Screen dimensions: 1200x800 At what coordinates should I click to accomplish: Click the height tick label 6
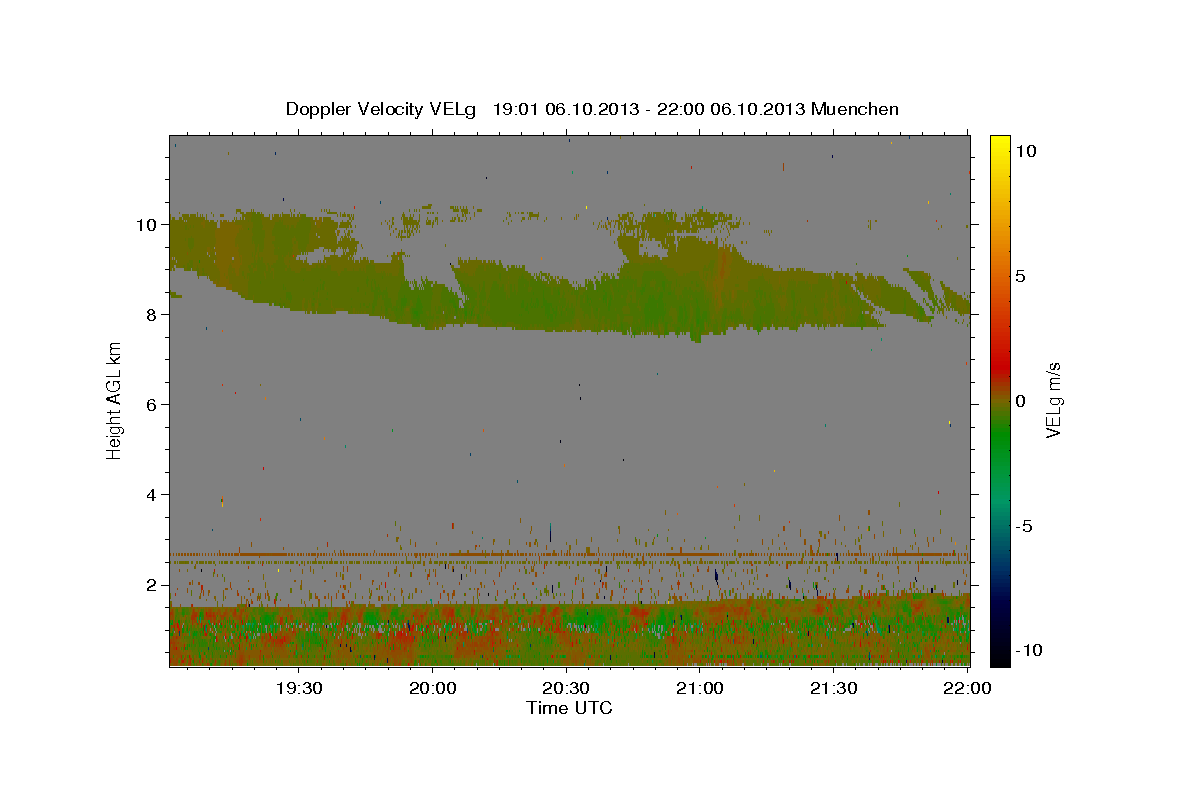pos(153,405)
